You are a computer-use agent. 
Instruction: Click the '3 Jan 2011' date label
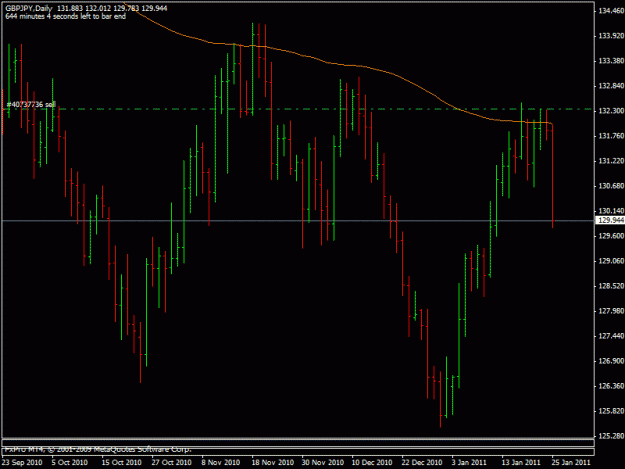tap(469, 462)
